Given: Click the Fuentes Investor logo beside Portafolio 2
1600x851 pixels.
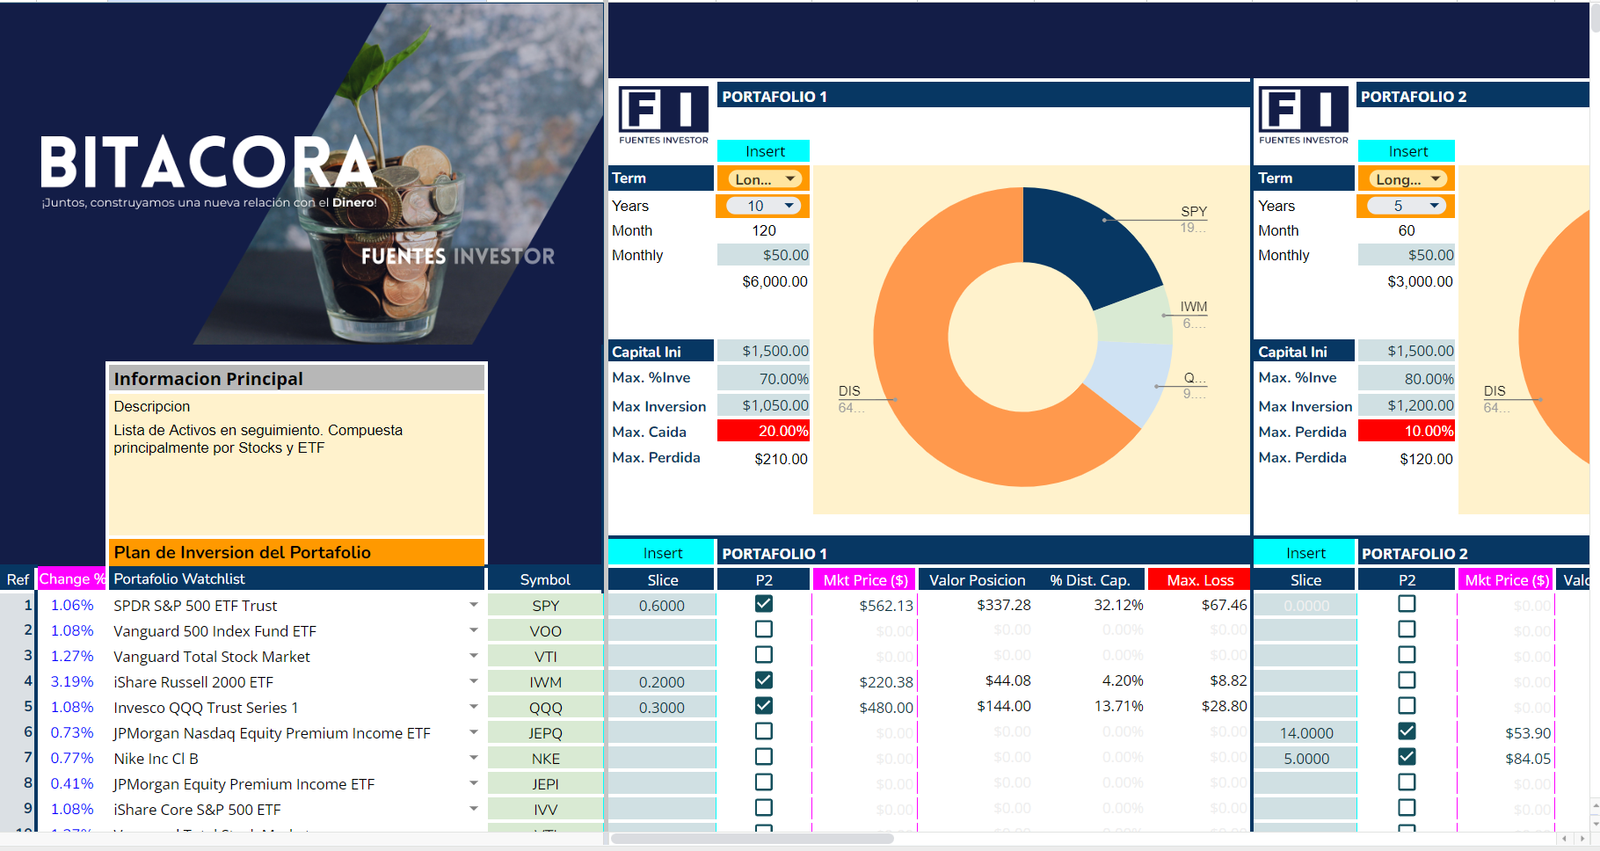Looking at the screenshot, I should [x=1304, y=115].
